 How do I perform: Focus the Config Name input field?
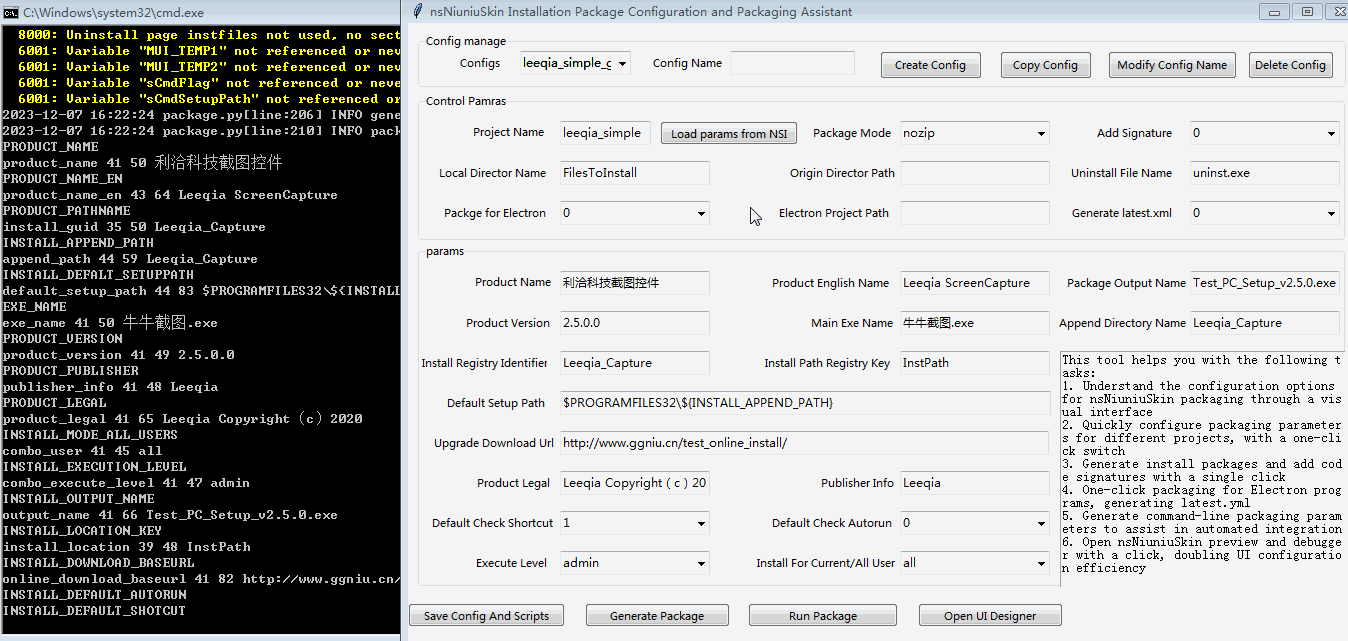(x=792, y=63)
